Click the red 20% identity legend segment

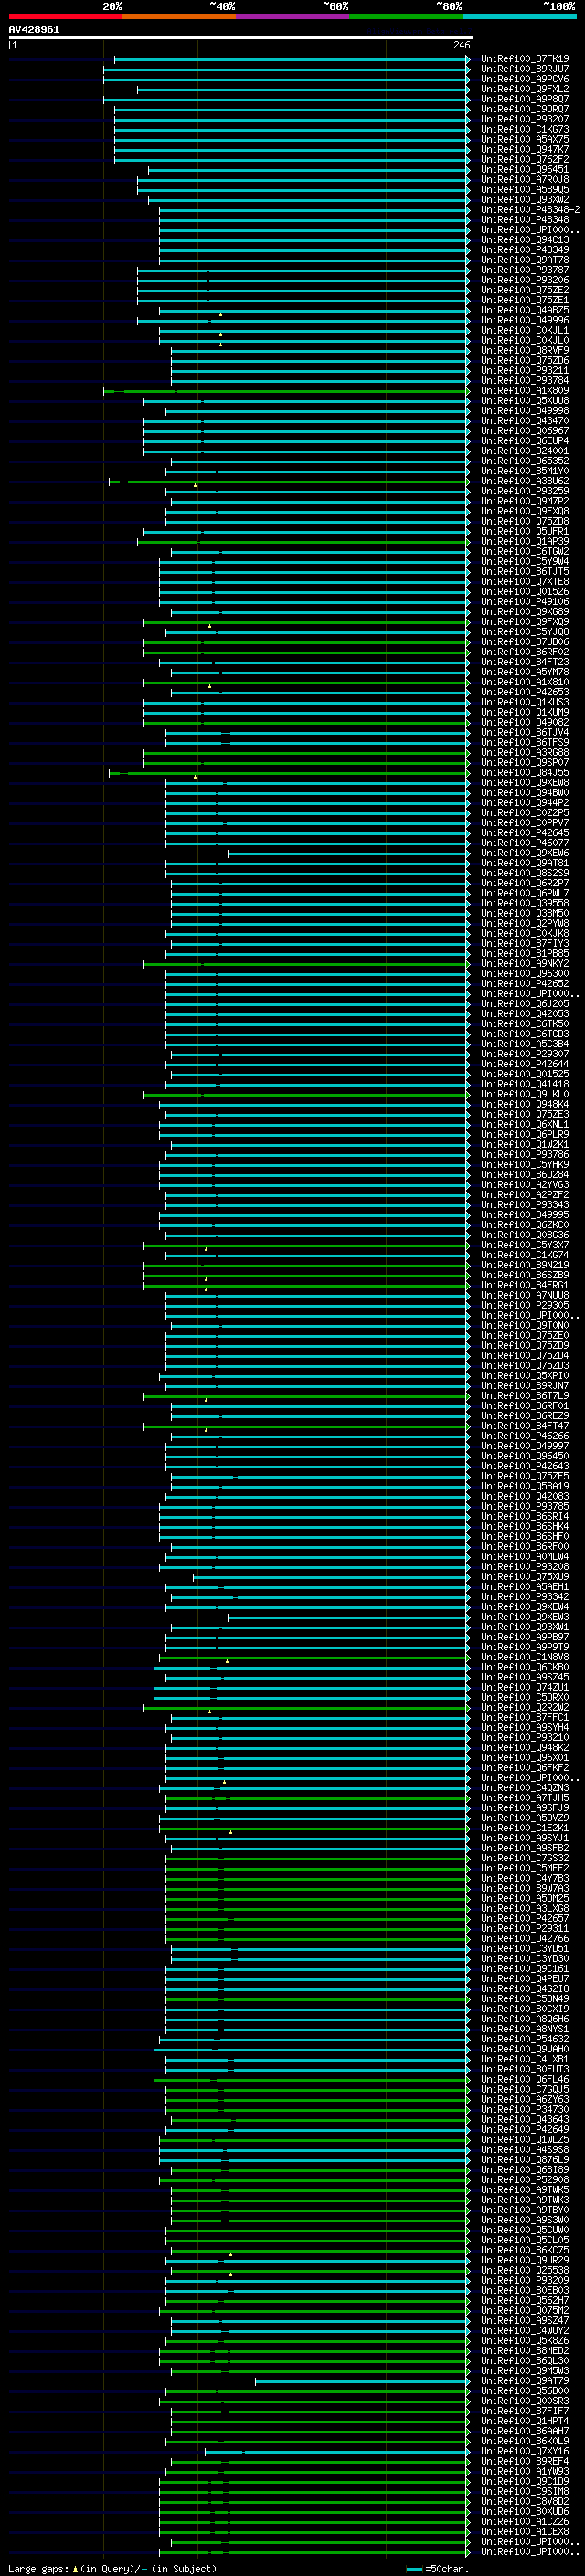point(65,16)
